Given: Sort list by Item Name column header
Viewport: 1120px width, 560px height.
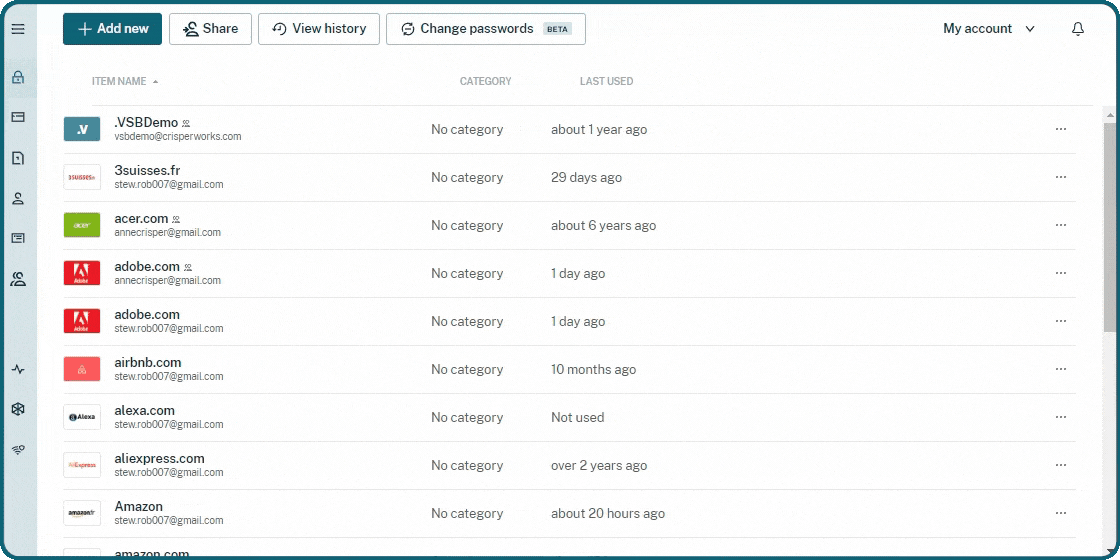Looking at the screenshot, I should pyautogui.click(x=119, y=81).
